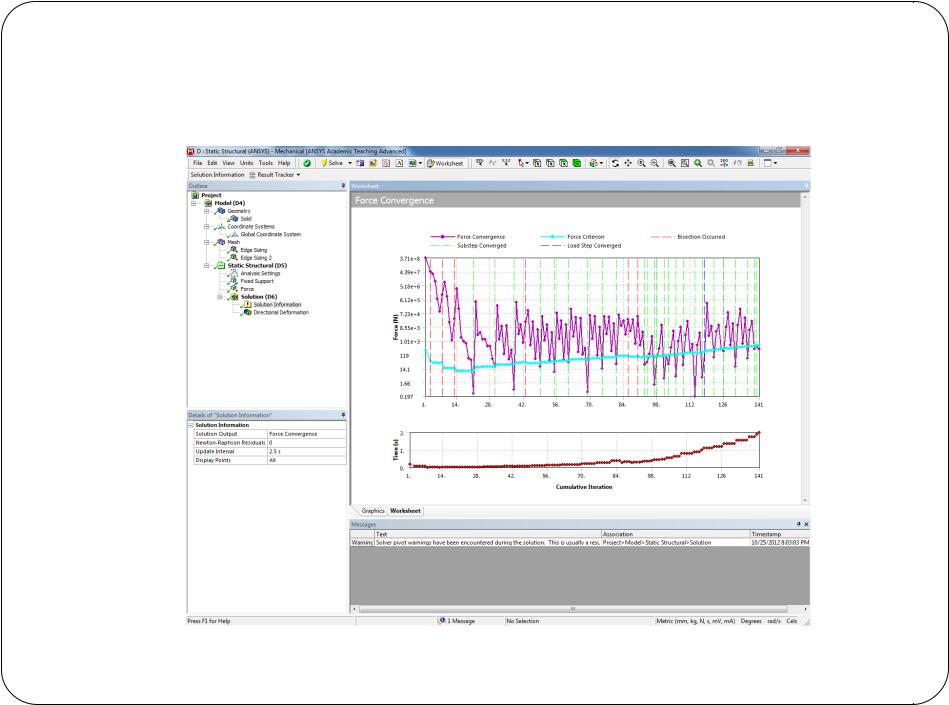
Task: Collapse the Solution Information details group
Action: click(191, 425)
